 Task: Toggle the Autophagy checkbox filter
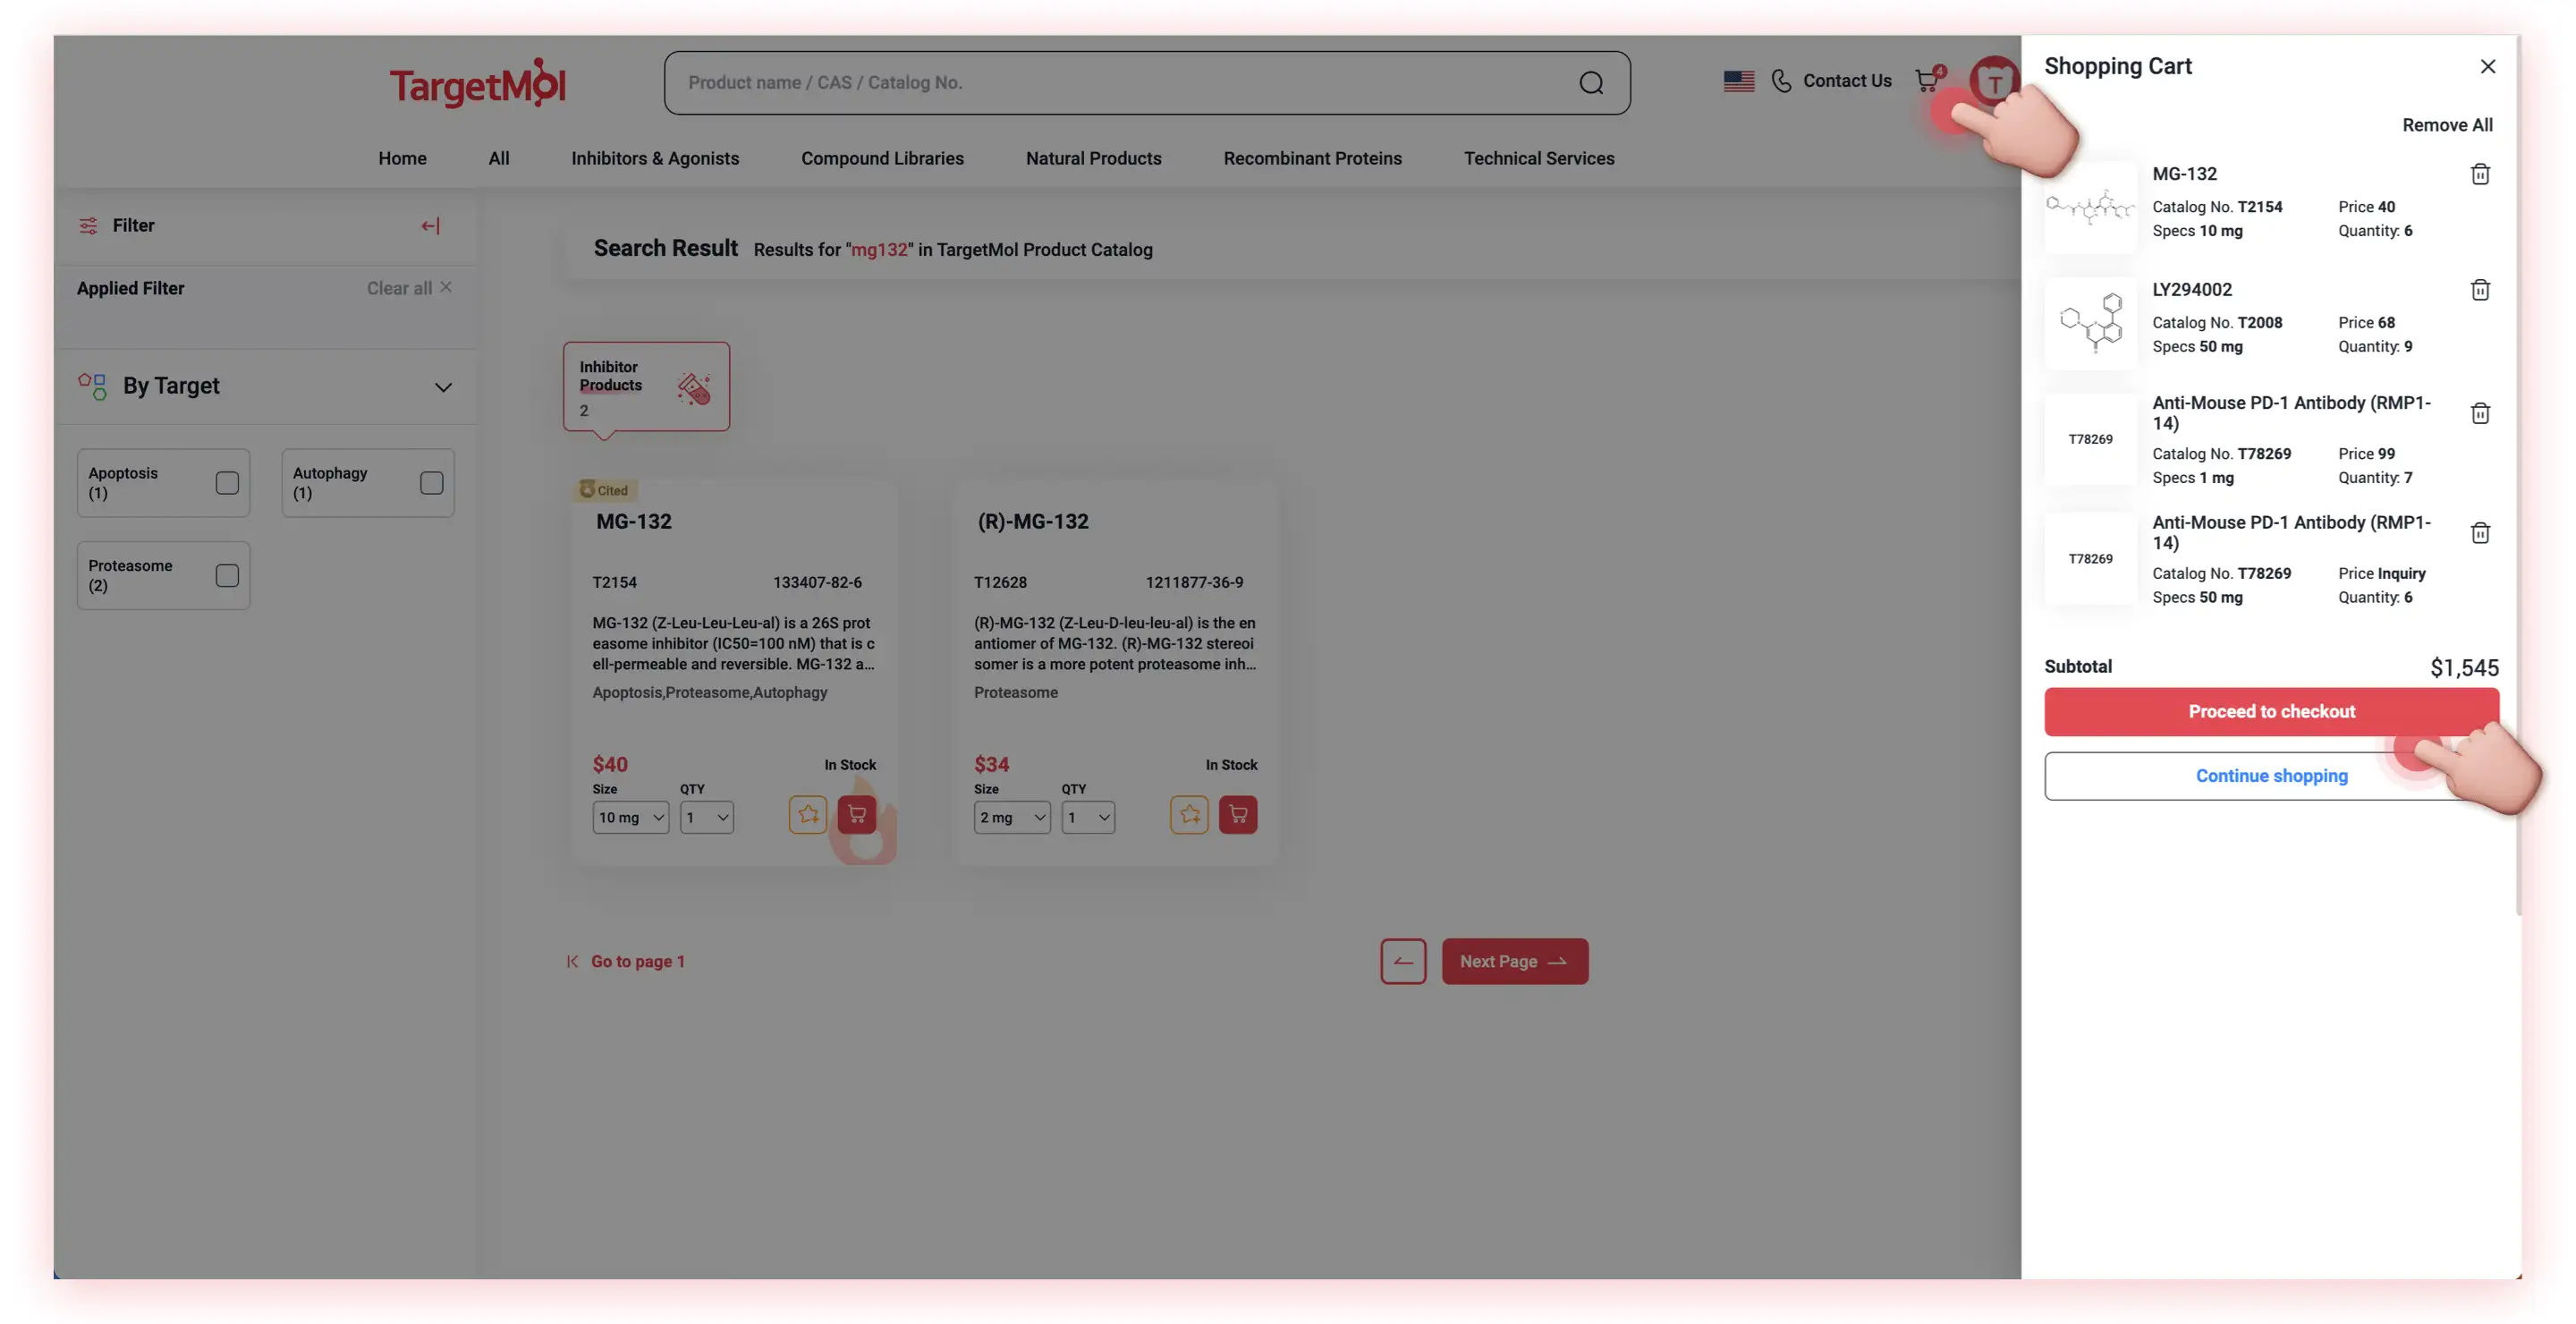point(432,480)
